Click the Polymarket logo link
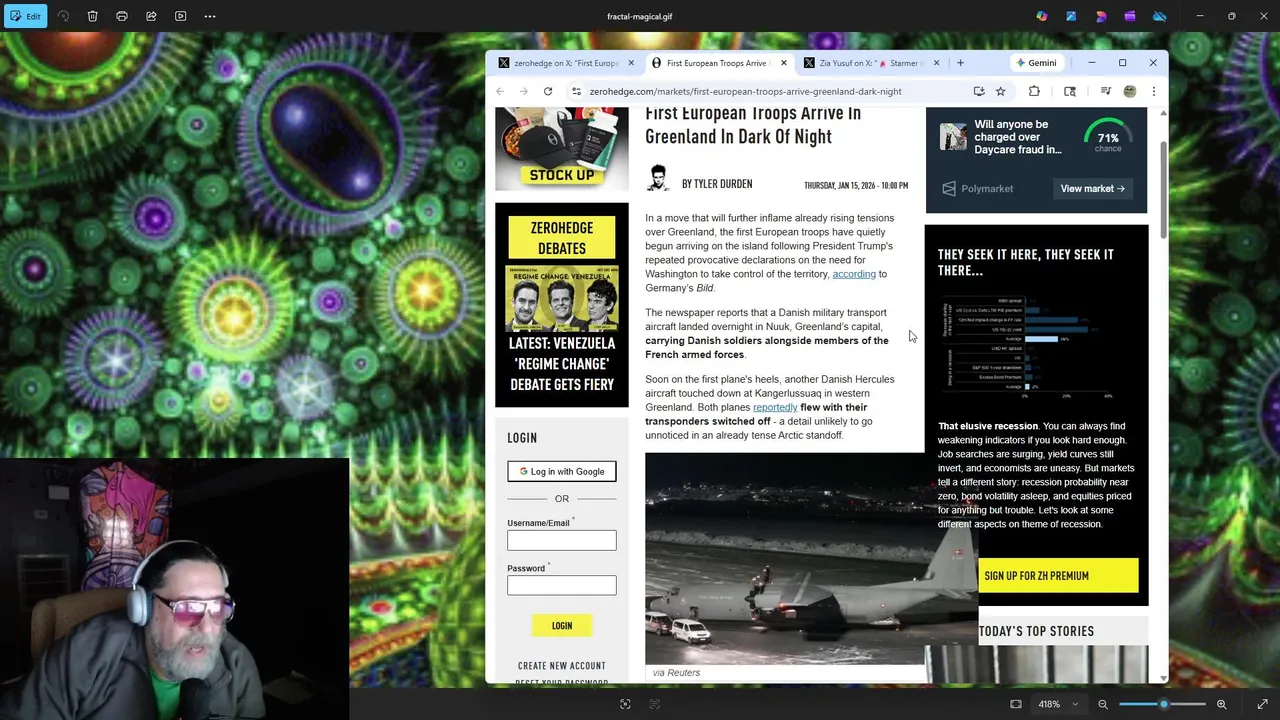 tap(978, 189)
